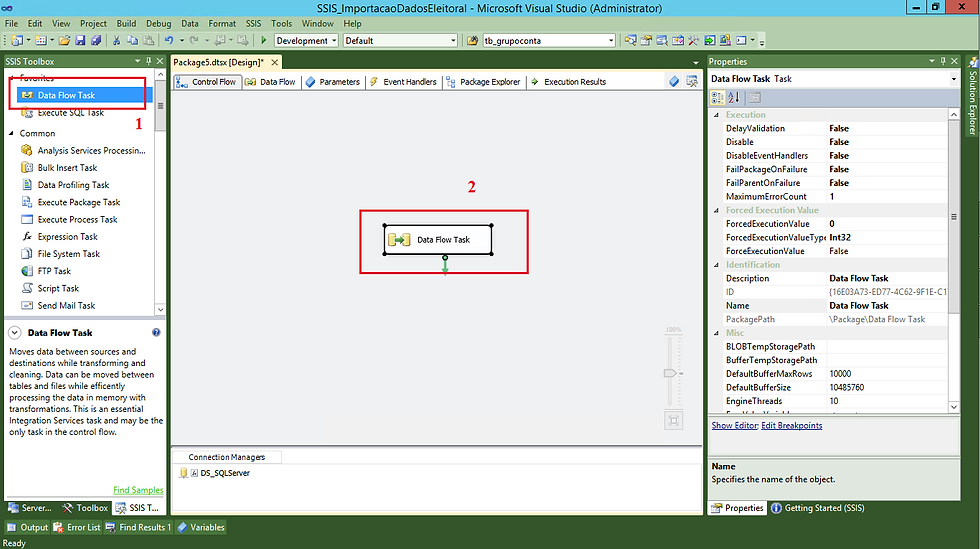980x549 pixels.
Task: Click the Toolbox hammer-and-wrench toolbar icon
Action: tap(694, 41)
